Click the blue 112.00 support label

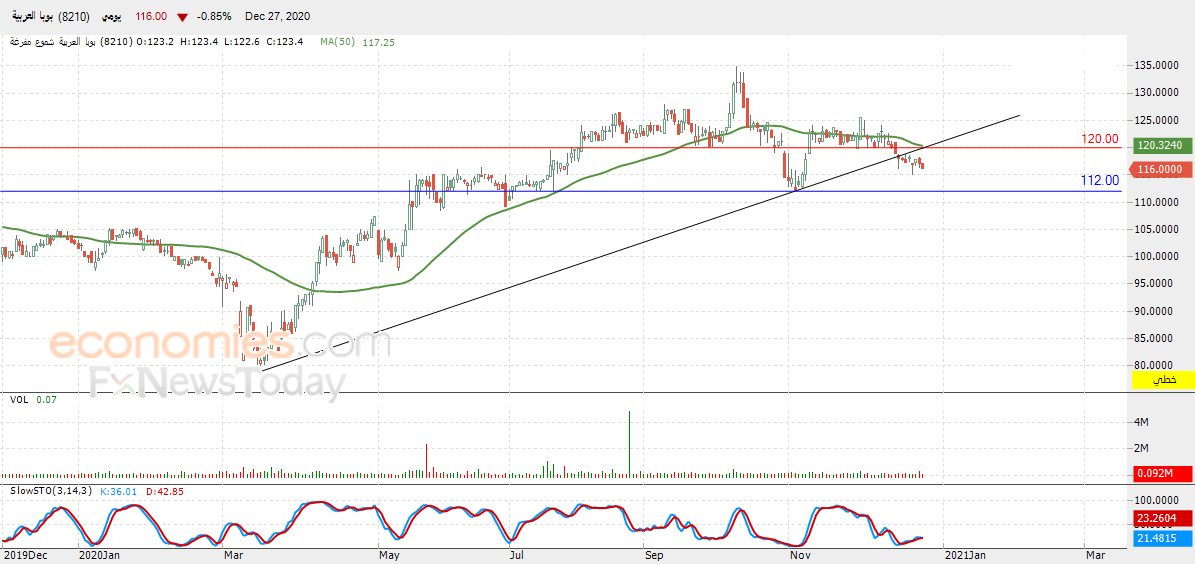click(1100, 181)
